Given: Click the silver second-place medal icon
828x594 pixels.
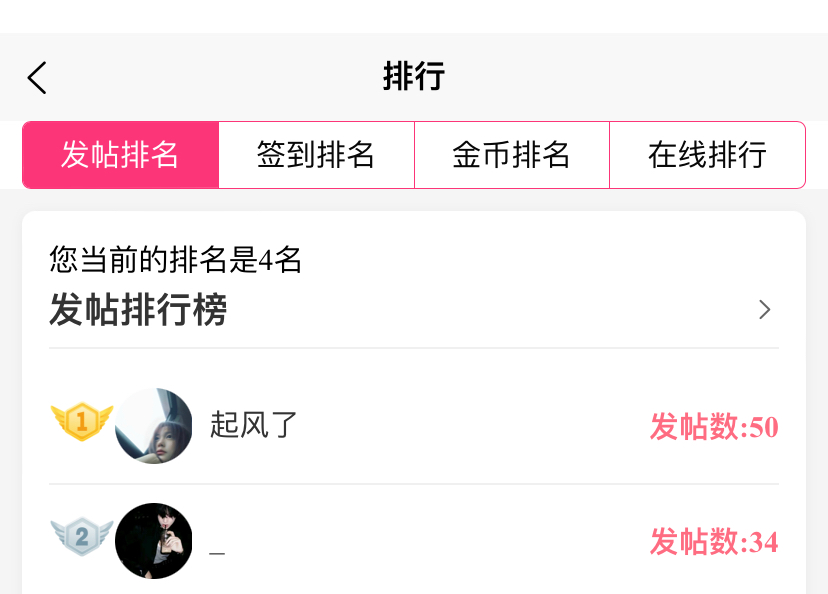Looking at the screenshot, I should coord(81,537).
